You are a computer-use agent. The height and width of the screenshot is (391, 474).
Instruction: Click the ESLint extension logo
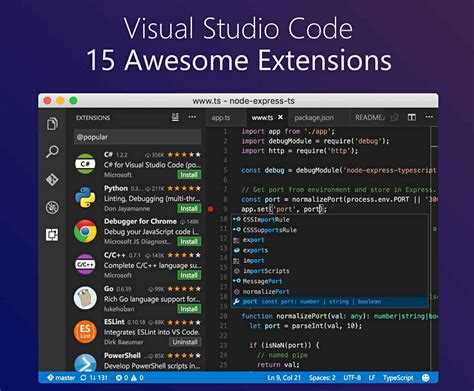(x=85, y=331)
